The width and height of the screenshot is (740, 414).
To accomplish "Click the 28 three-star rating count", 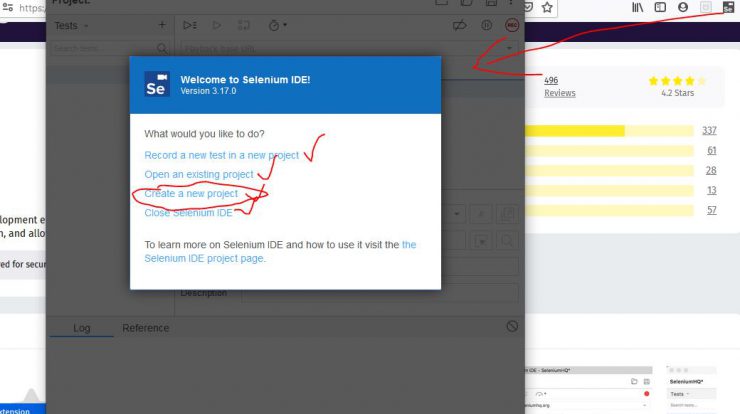I will 711,170.
